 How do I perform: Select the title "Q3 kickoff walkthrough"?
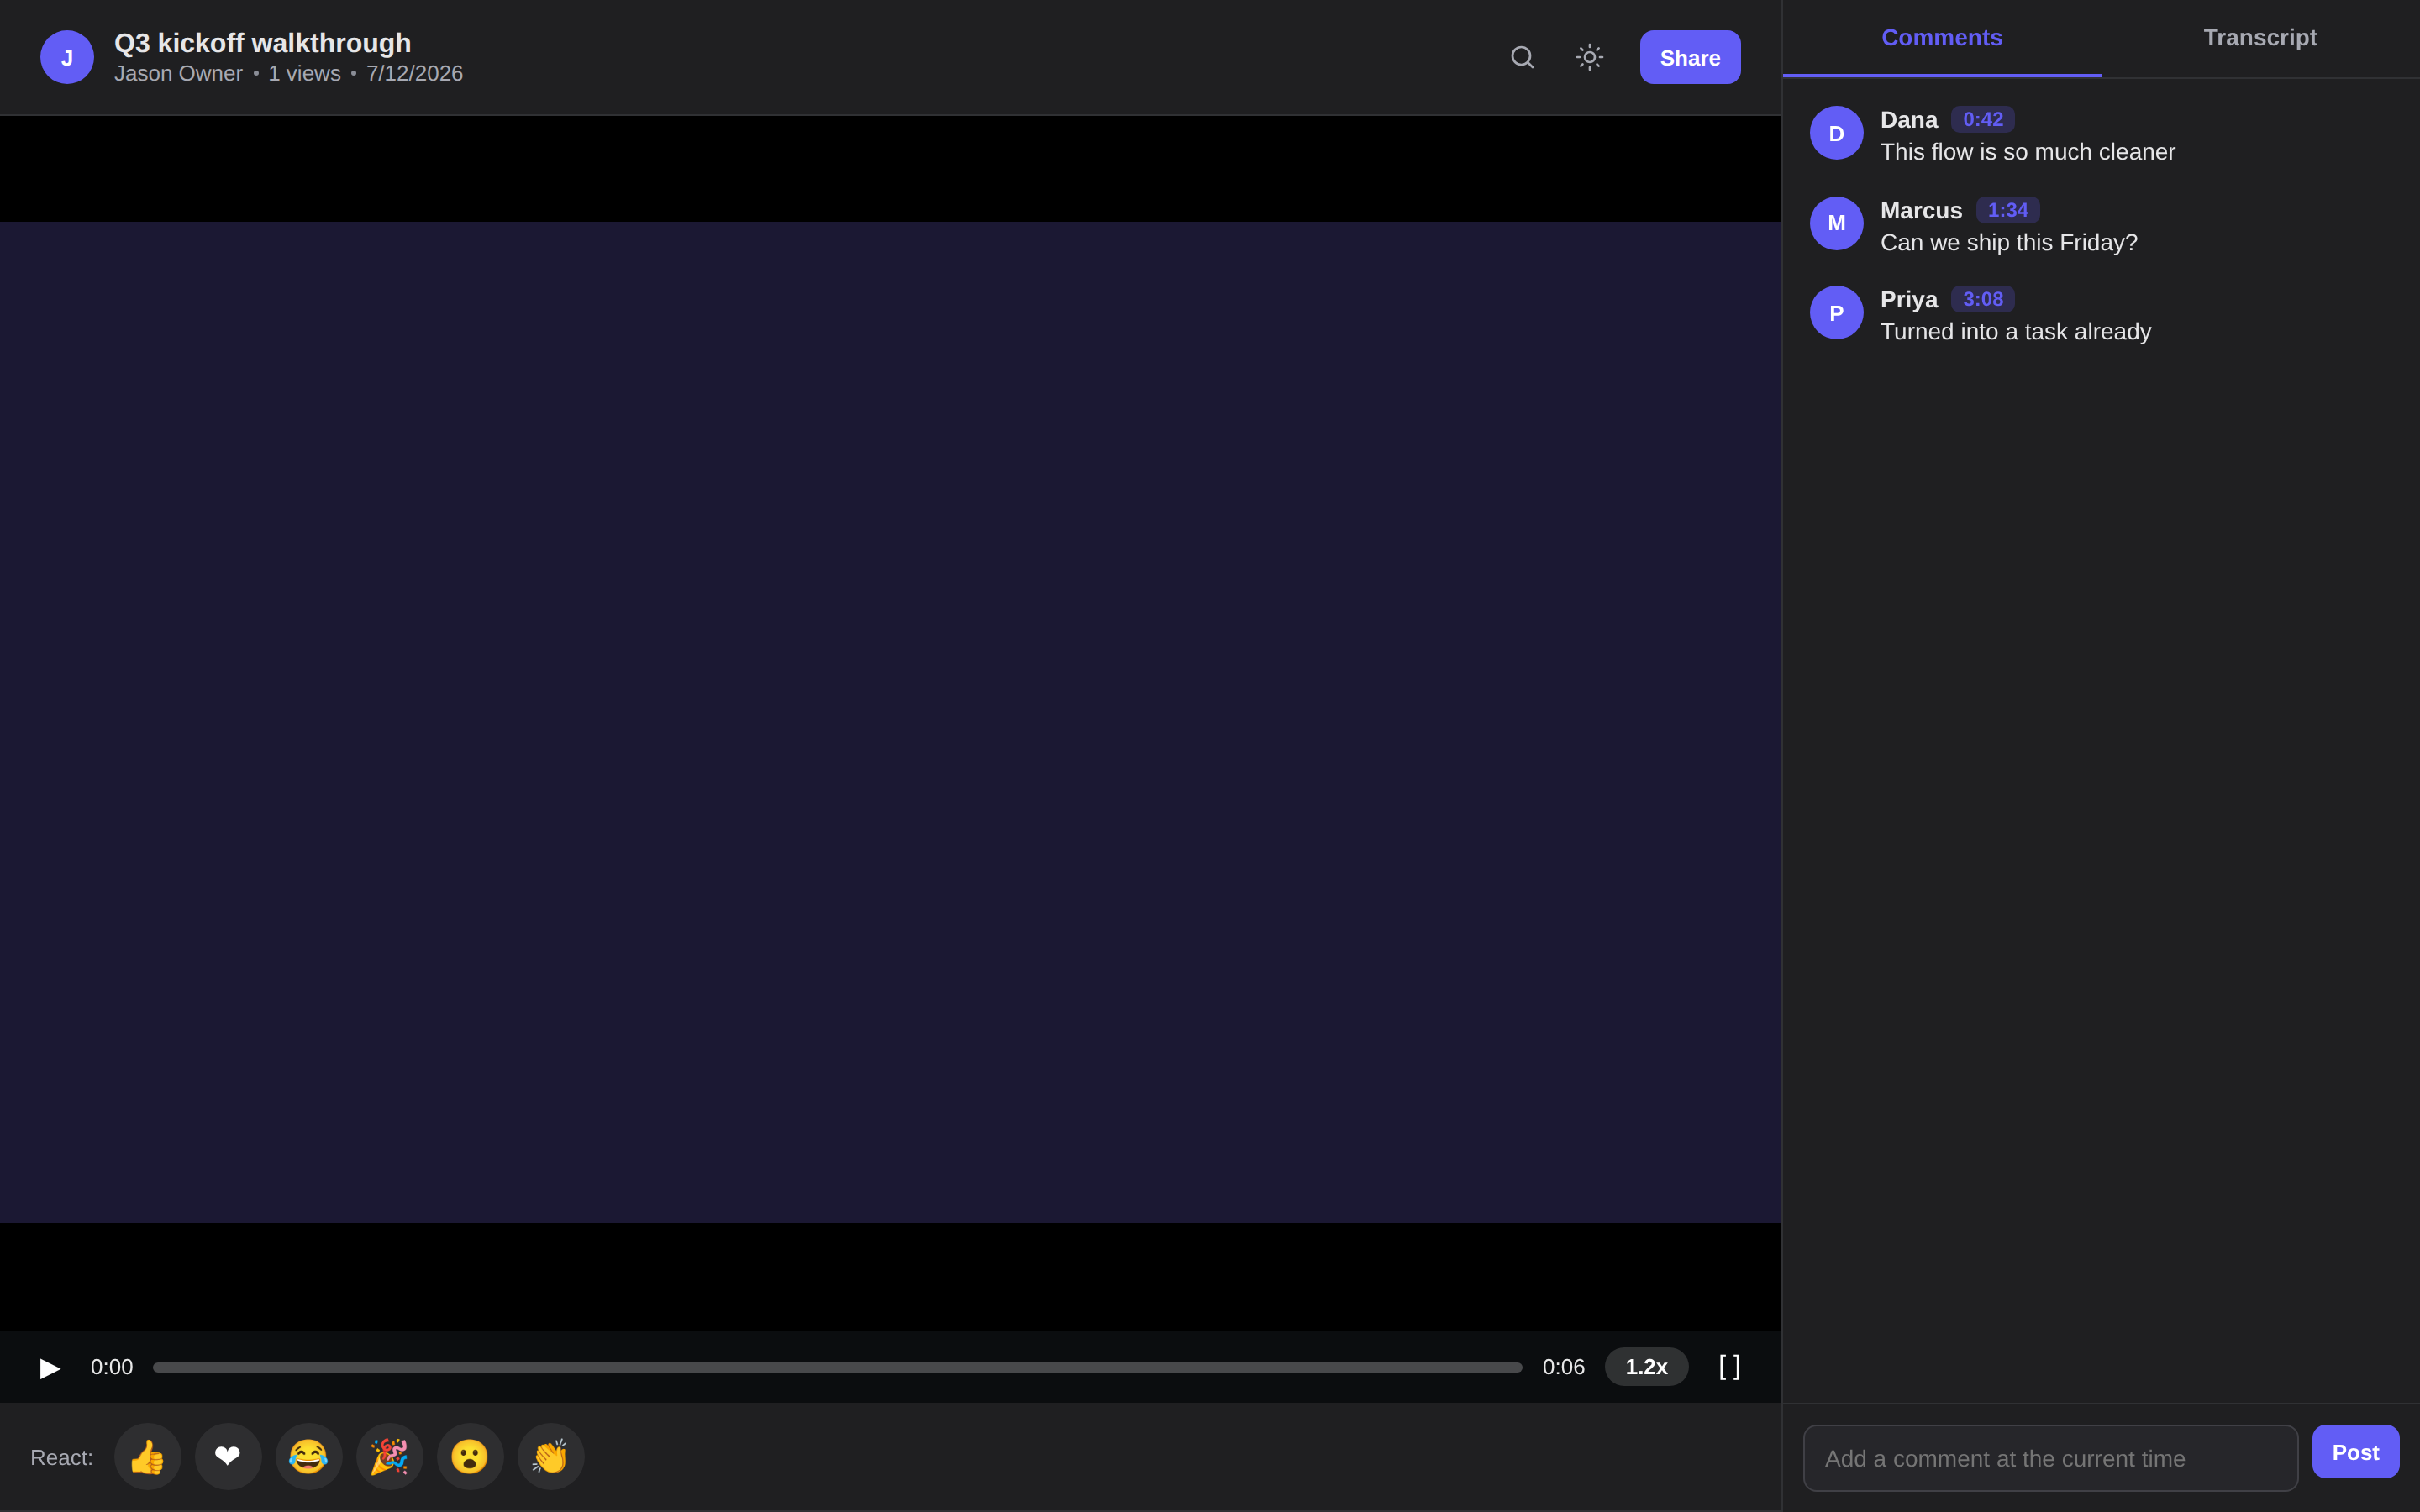pyautogui.click(x=263, y=43)
